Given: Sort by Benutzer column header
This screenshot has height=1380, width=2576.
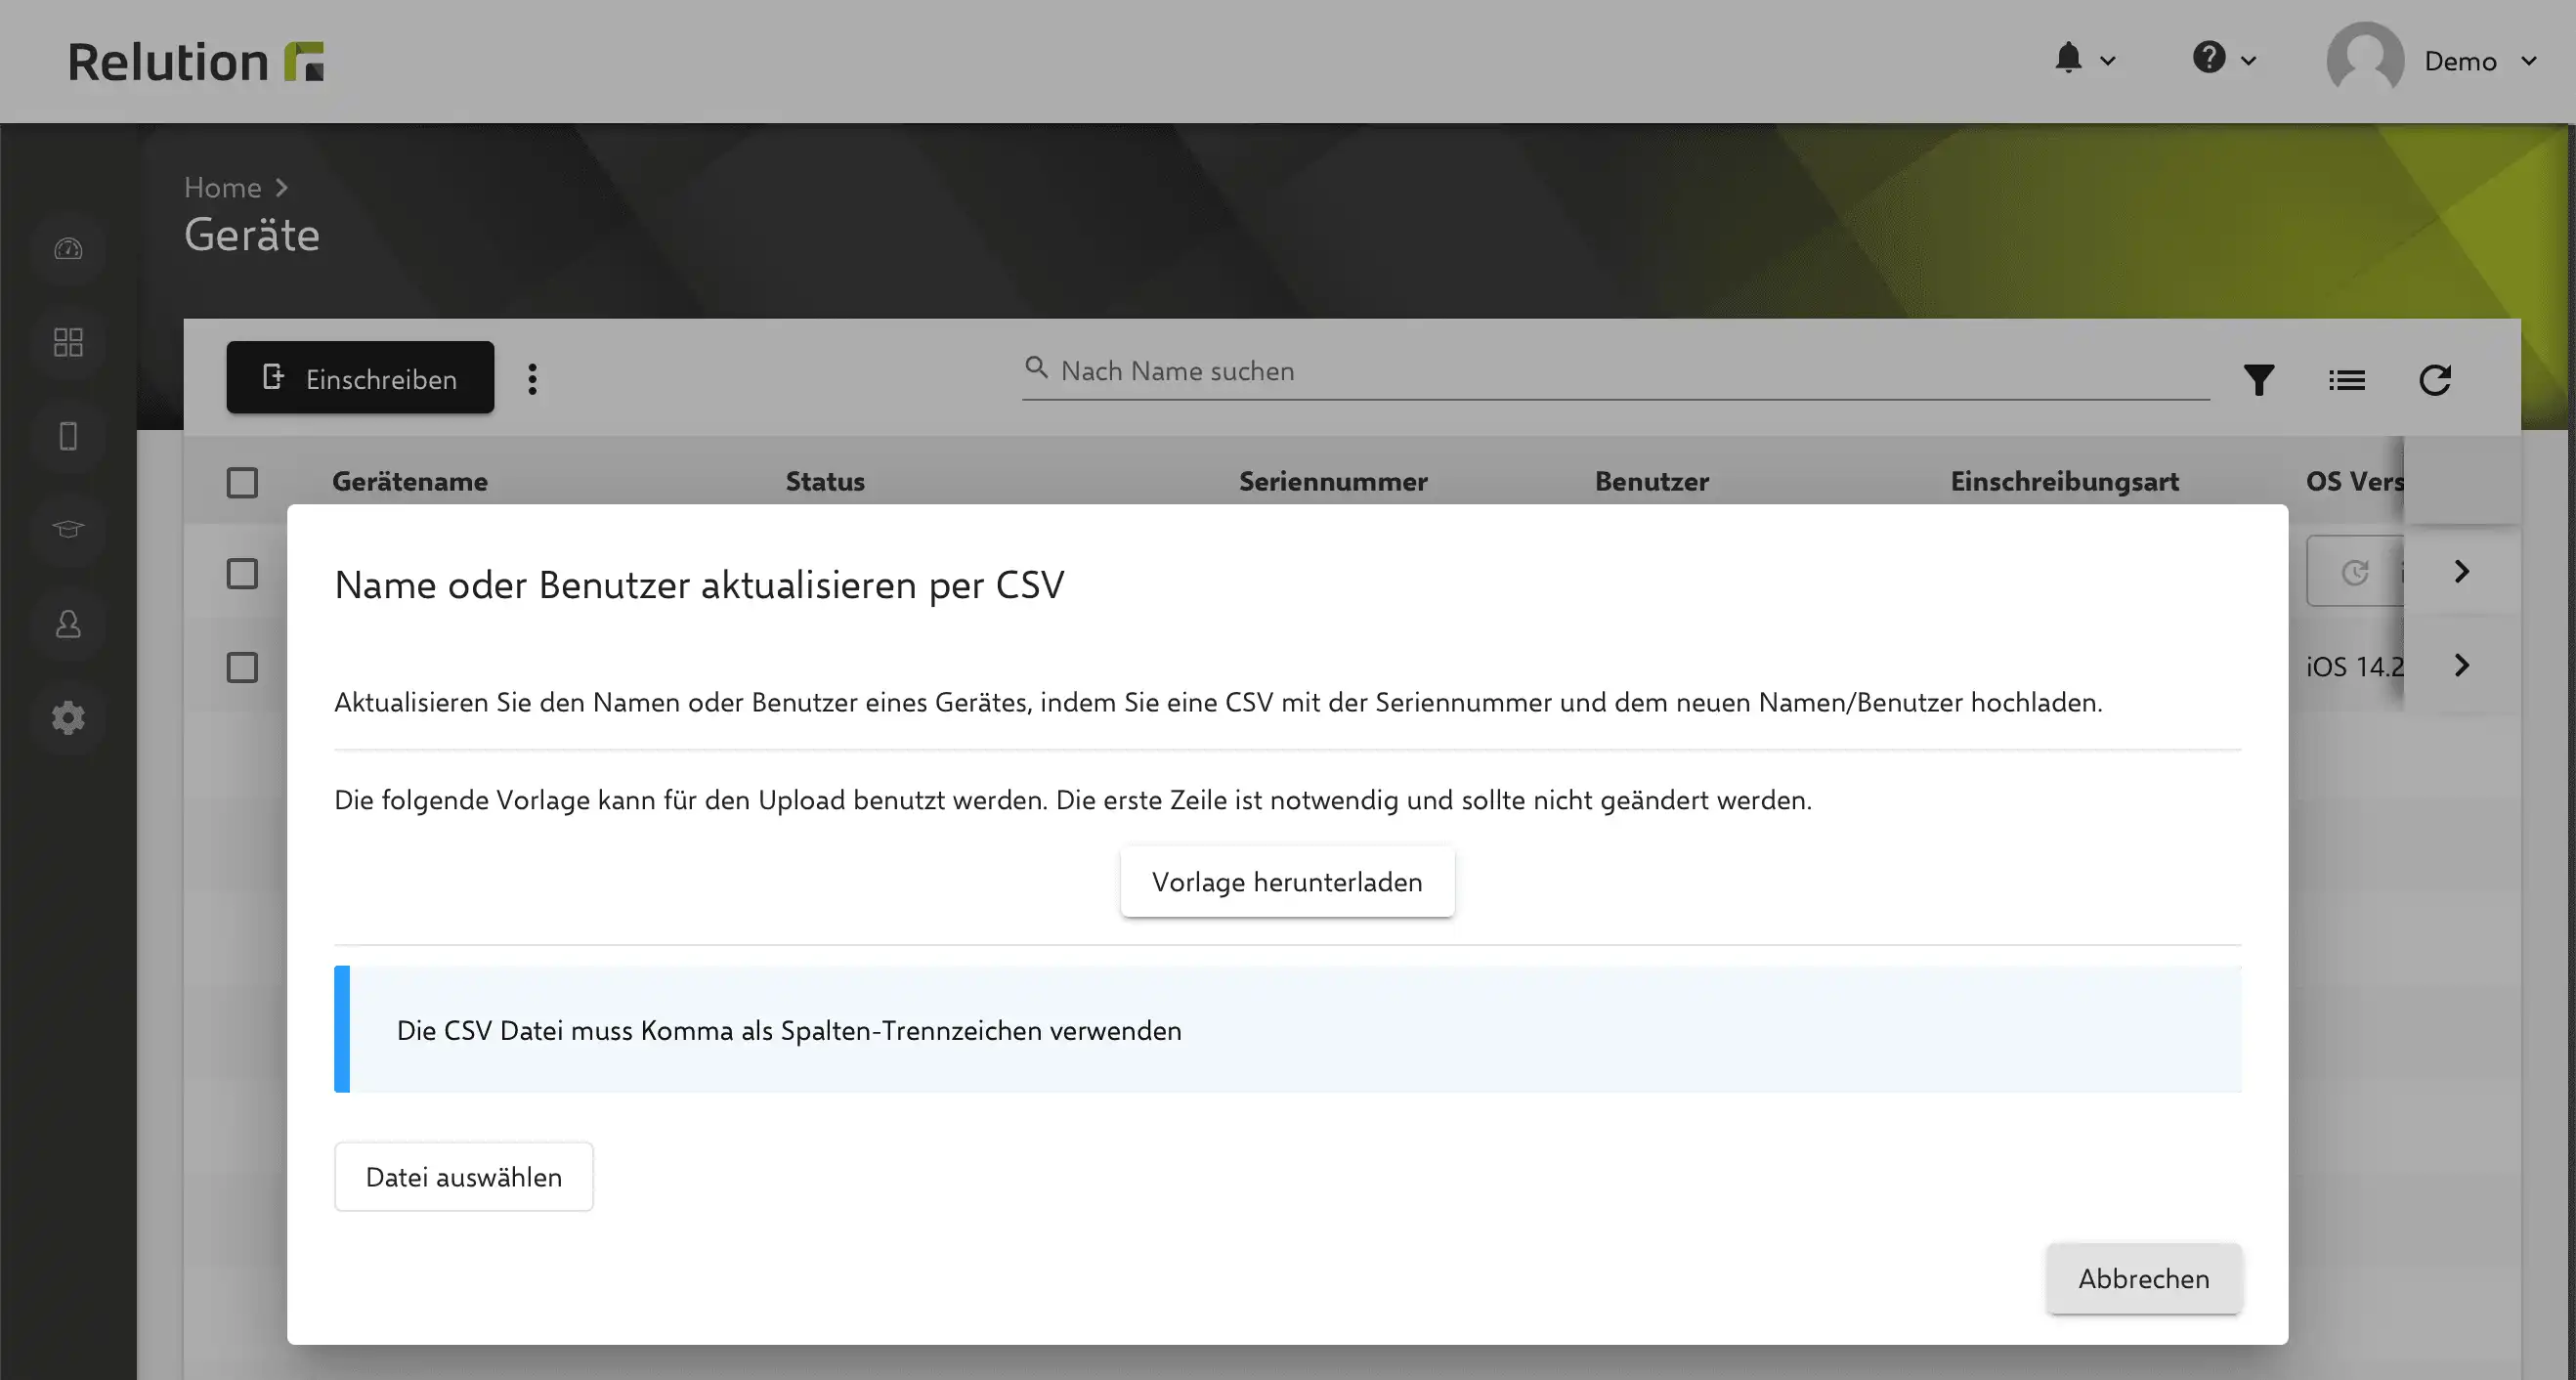Looking at the screenshot, I should pos(1652,482).
